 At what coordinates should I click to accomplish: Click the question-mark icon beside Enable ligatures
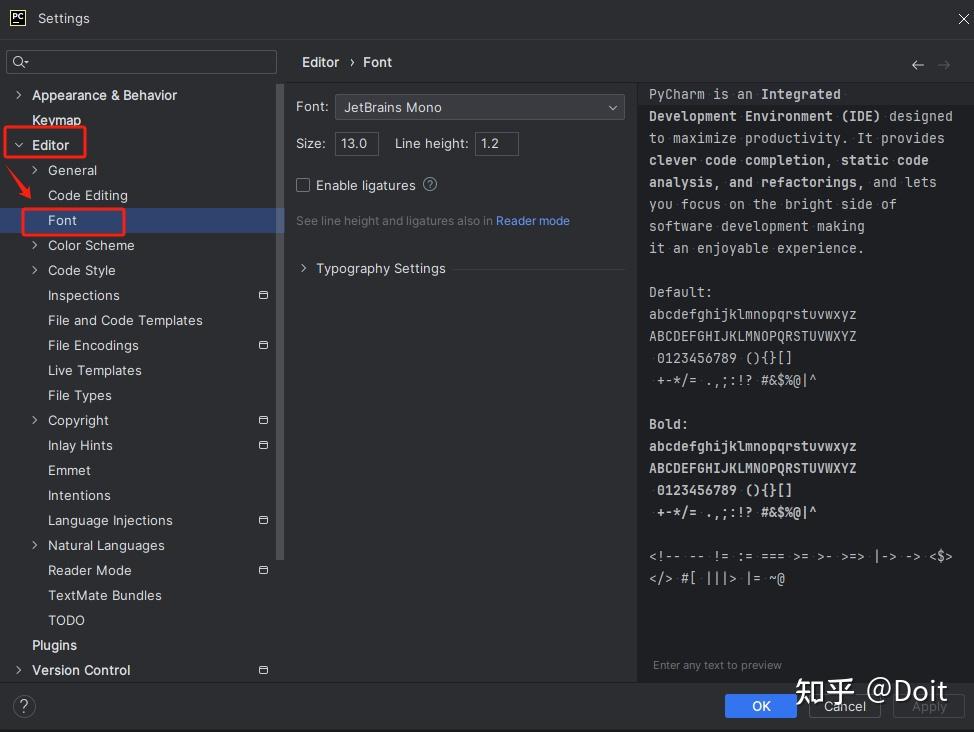coord(428,185)
